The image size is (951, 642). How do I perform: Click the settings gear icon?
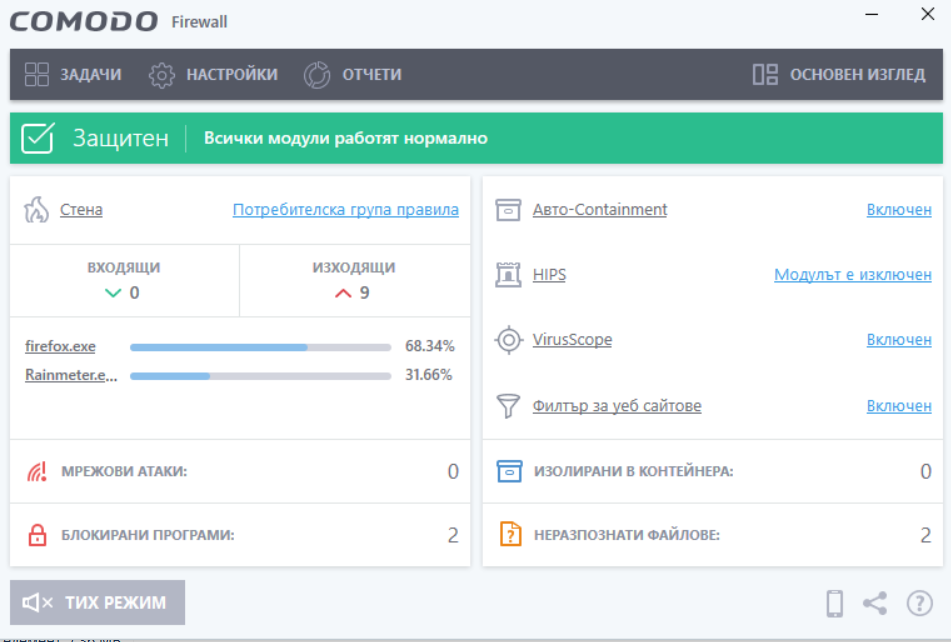tap(161, 75)
